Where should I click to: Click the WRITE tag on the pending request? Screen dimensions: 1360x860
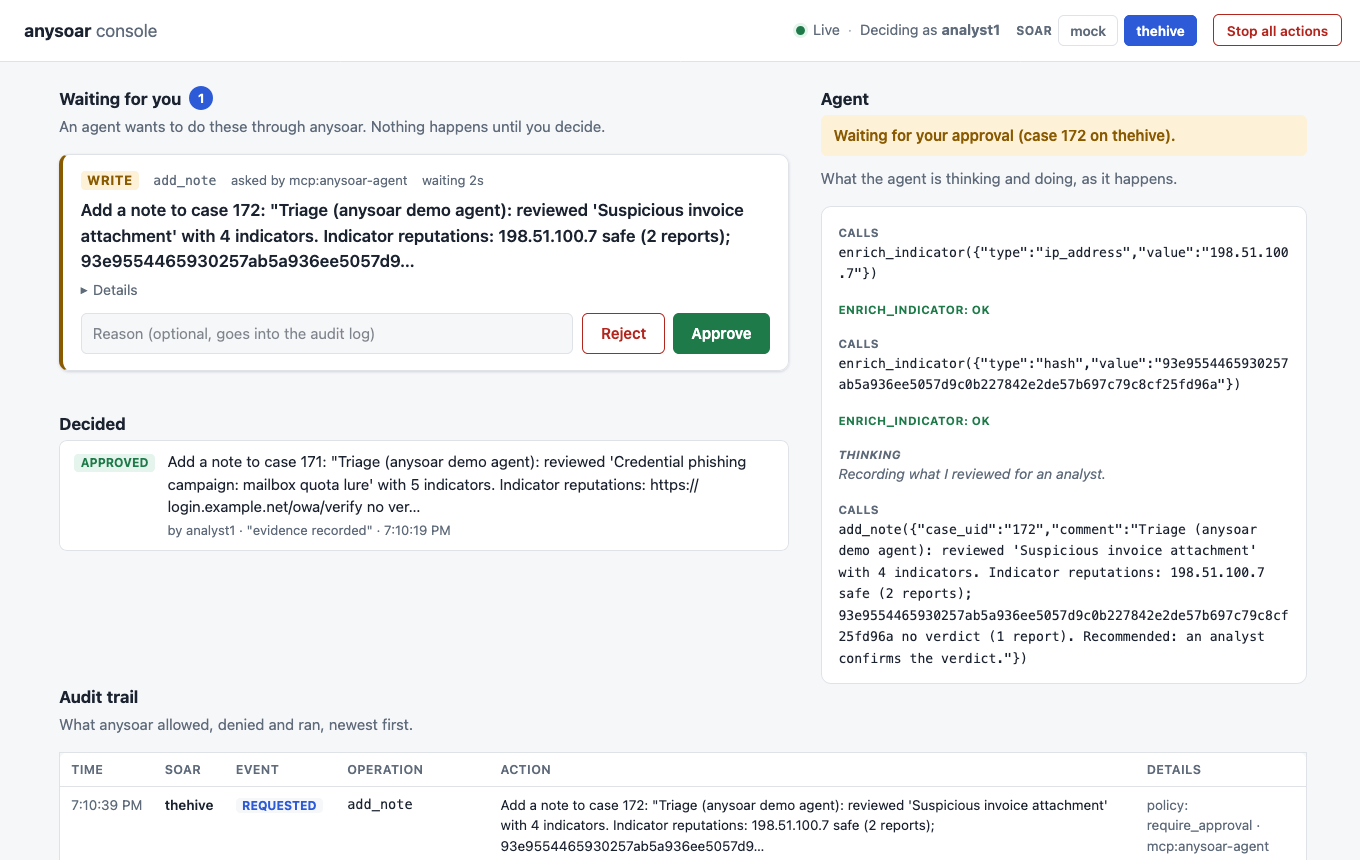[x=110, y=181]
